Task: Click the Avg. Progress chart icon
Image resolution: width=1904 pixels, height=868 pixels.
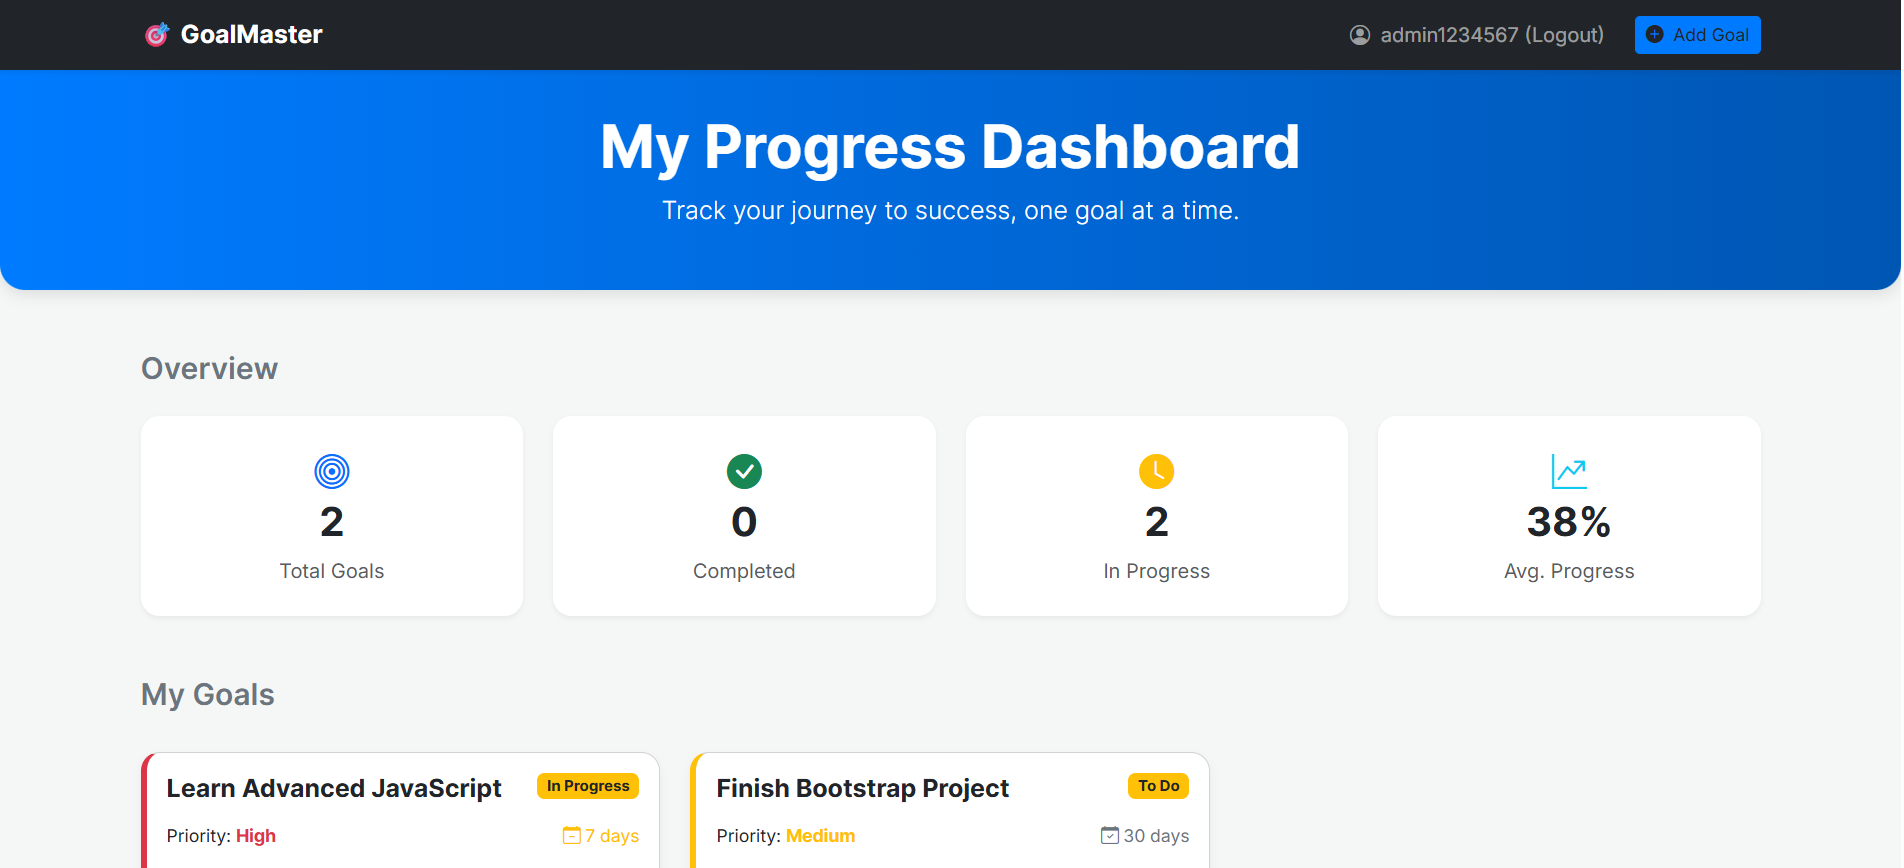Action: click(x=1569, y=471)
